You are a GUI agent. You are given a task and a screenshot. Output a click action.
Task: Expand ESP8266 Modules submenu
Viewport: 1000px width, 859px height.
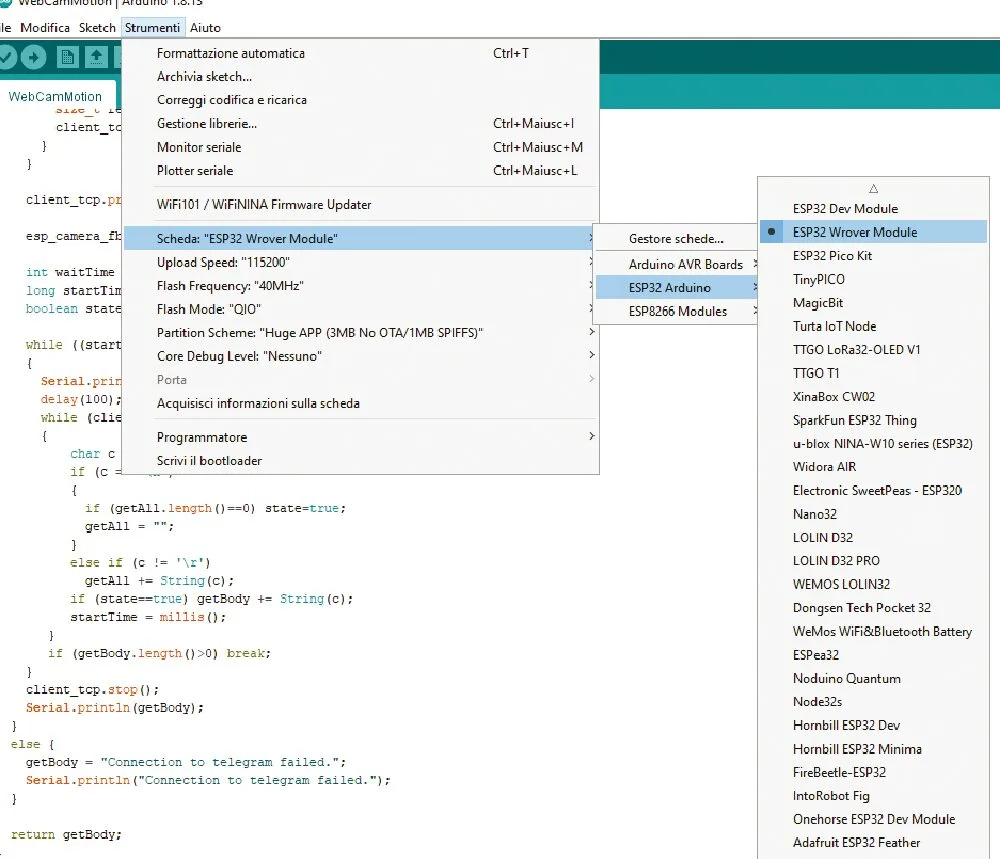(676, 311)
